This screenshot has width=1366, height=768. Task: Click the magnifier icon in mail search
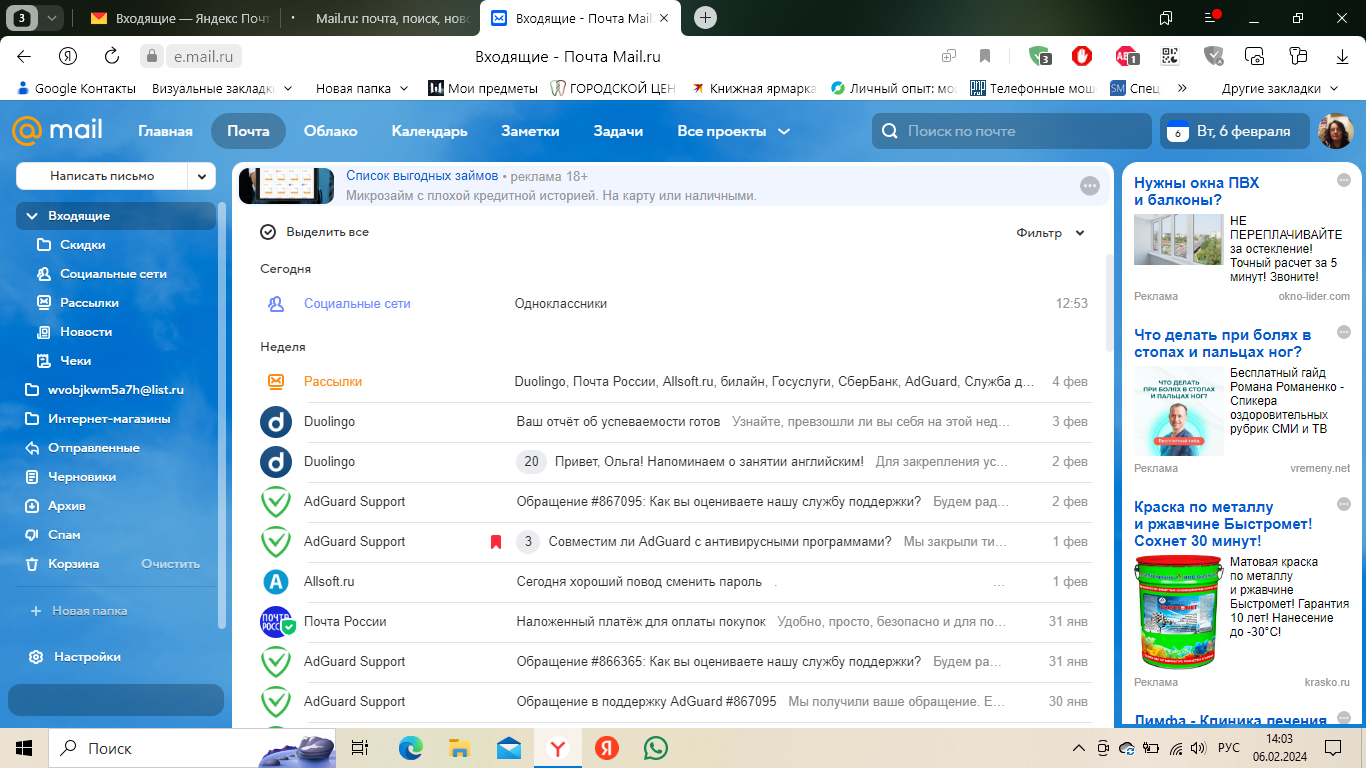coord(889,130)
